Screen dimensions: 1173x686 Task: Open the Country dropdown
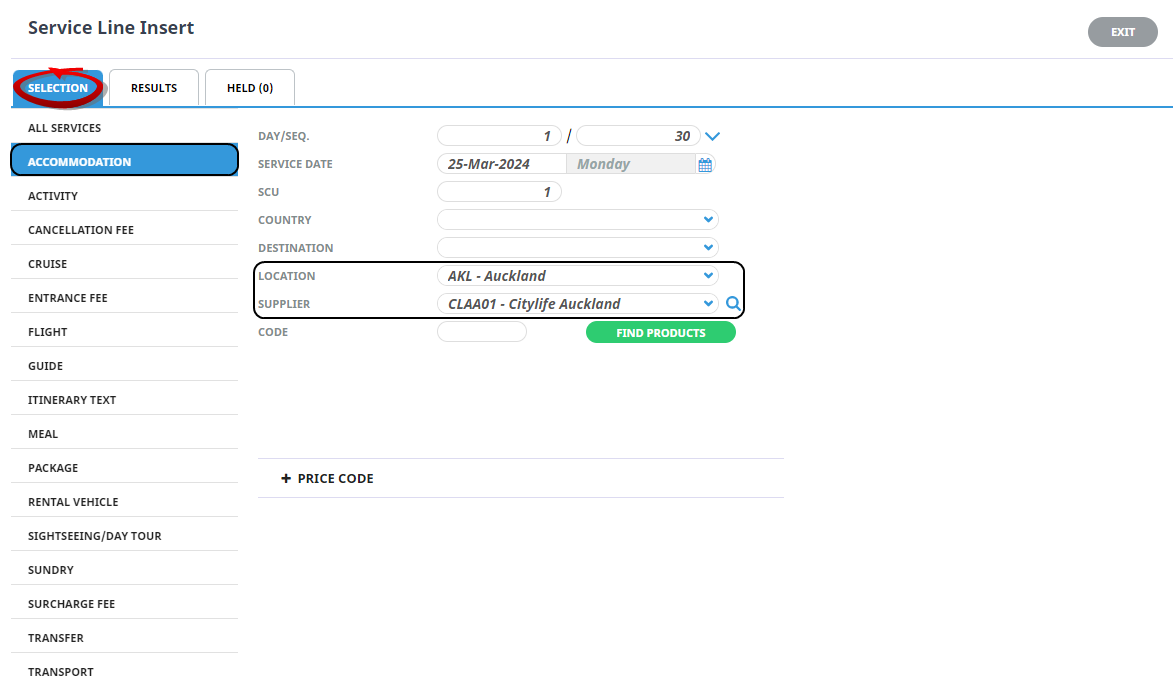pos(708,220)
